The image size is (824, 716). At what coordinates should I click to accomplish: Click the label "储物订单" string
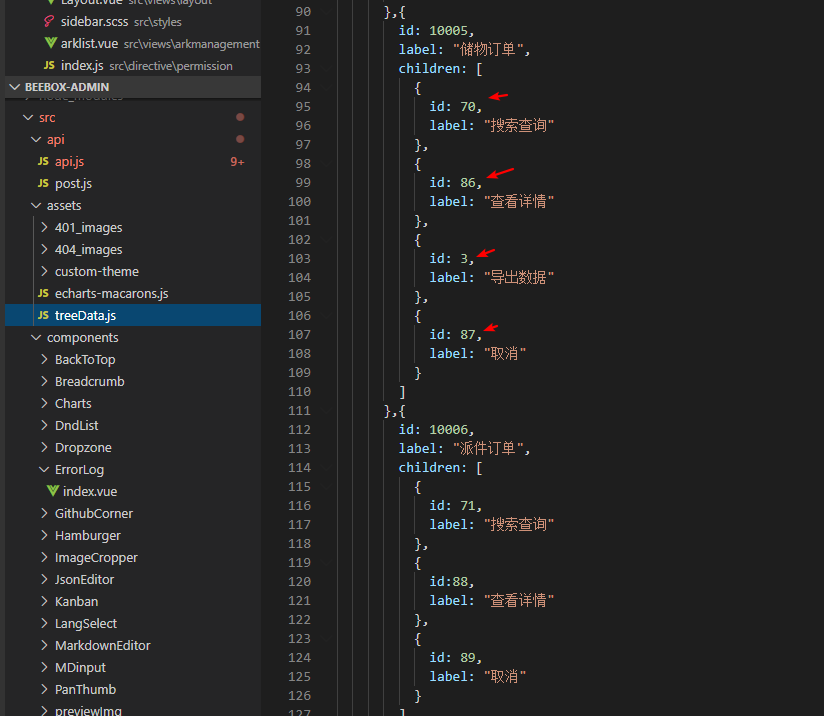(x=488, y=50)
